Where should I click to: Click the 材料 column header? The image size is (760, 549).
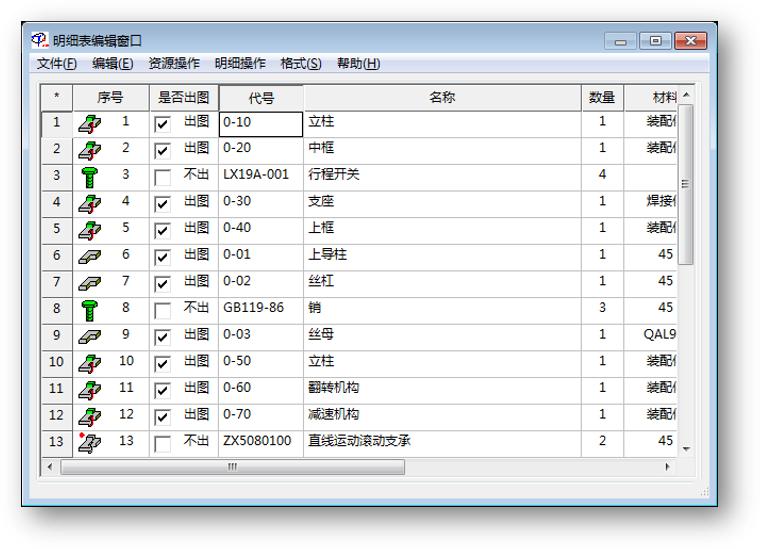pos(650,97)
